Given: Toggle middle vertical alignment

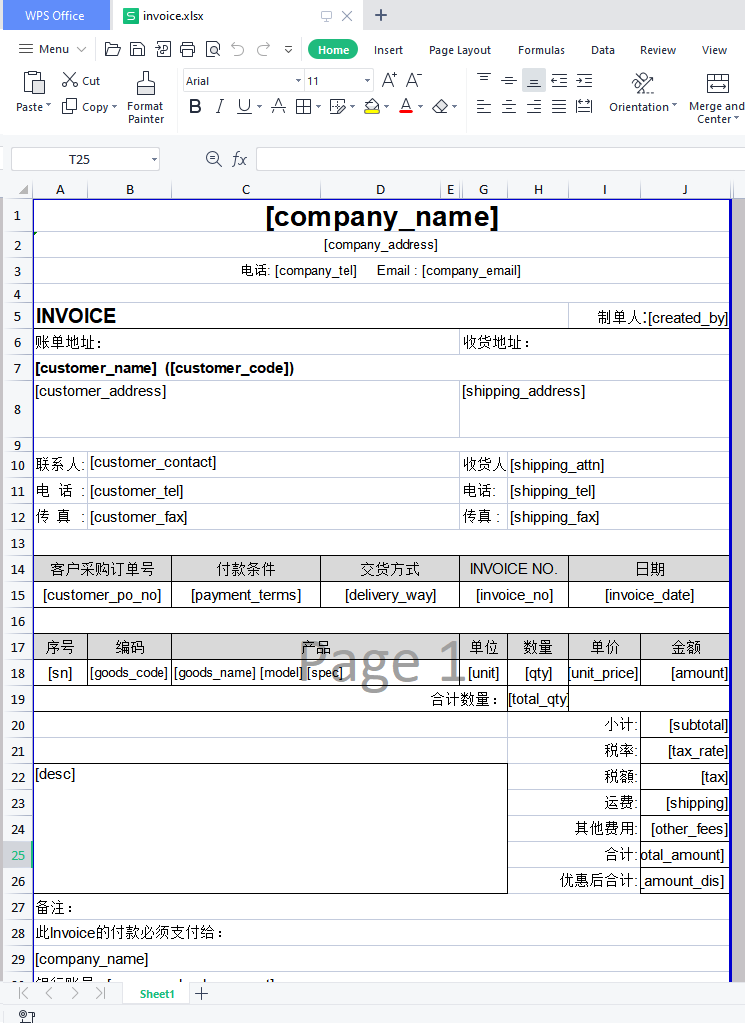Looking at the screenshot, I should coord(534,80).
